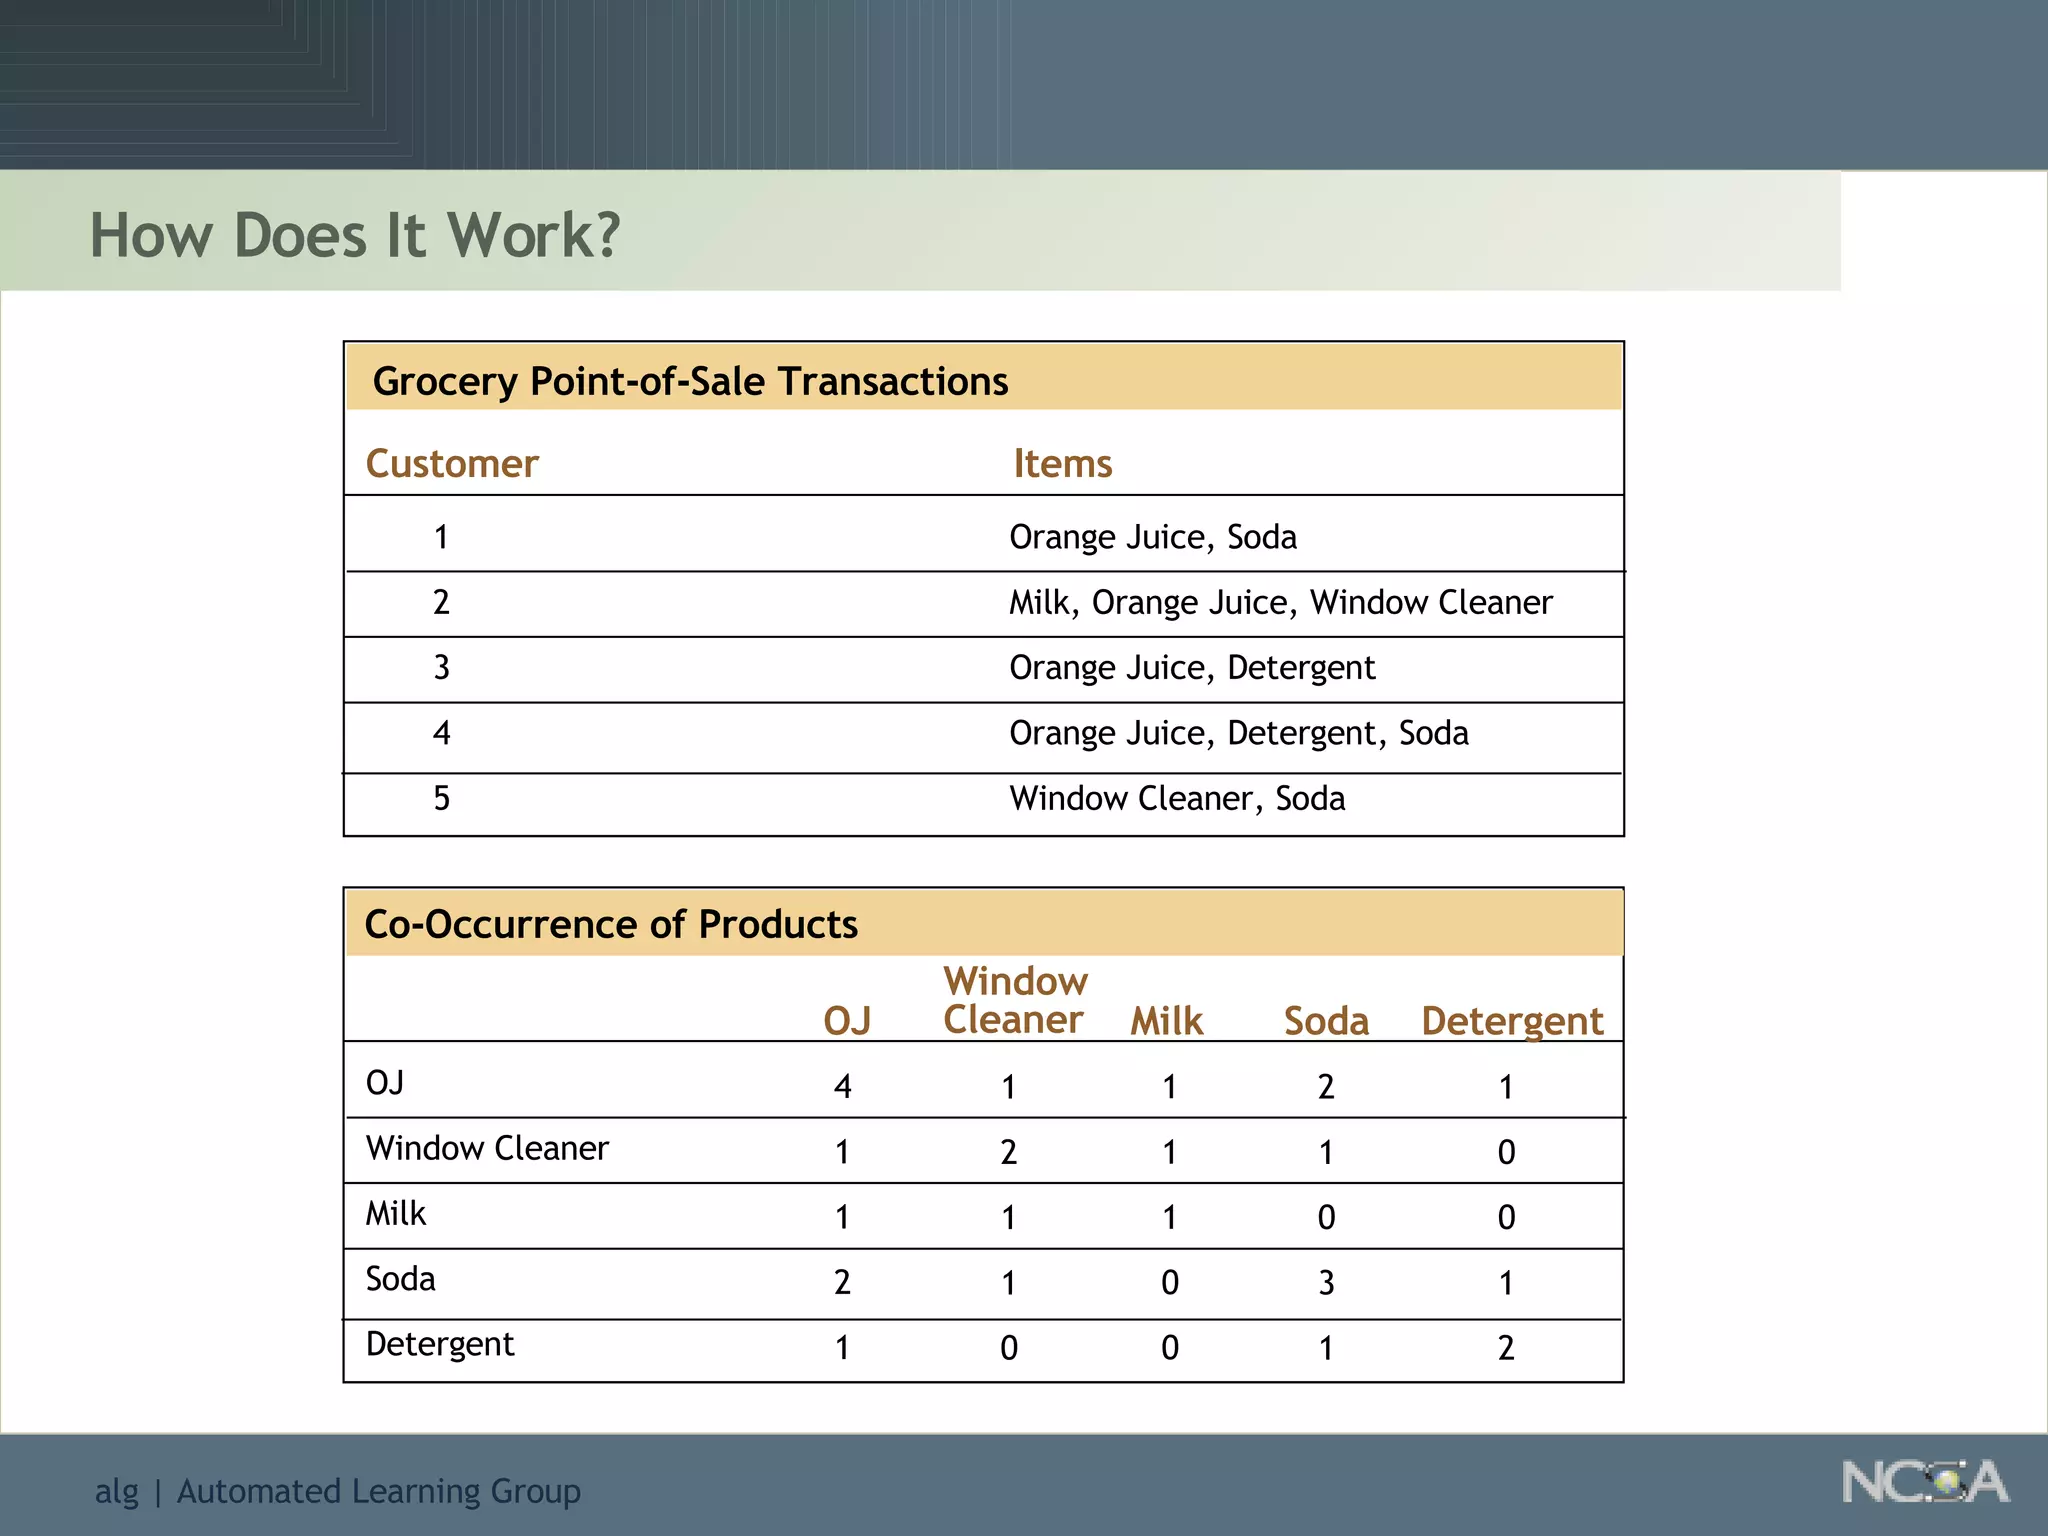This screenshot has height=1536, width=2048.
Task: Select 'Milk, Orange Juice, Window Cleaner' row
Action: (x=1280, y=603)
